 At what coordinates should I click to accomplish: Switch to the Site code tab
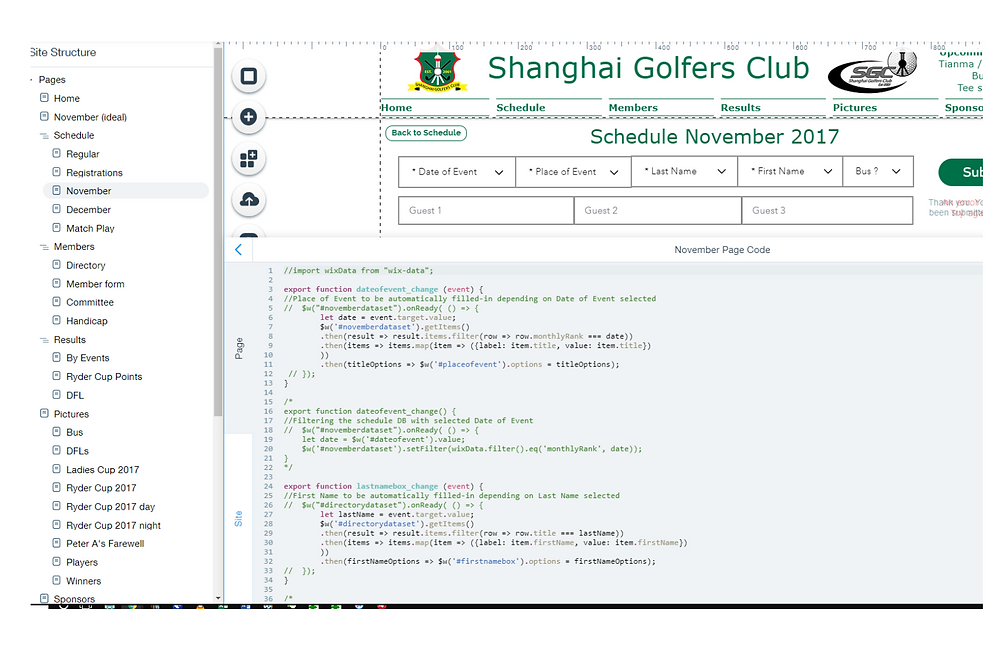pyautogui.click(x=239, y=518)
